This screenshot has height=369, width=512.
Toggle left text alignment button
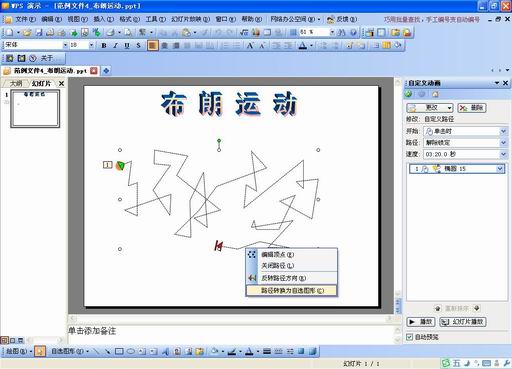pyautogui.click(x=152, y=45)
